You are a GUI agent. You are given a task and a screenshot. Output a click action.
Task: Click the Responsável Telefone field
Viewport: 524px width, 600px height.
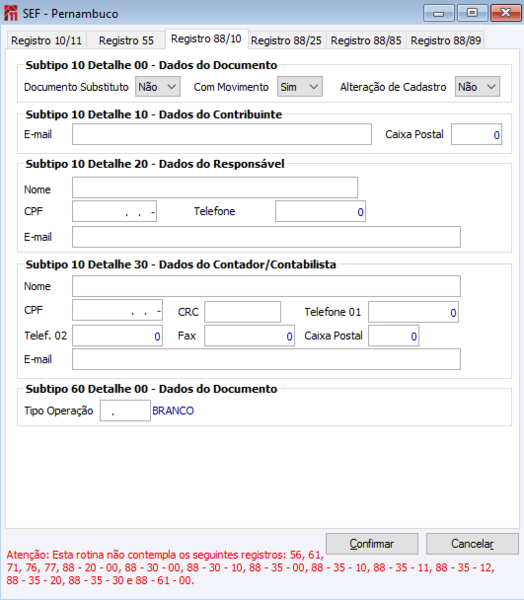(x=320, y=211)
